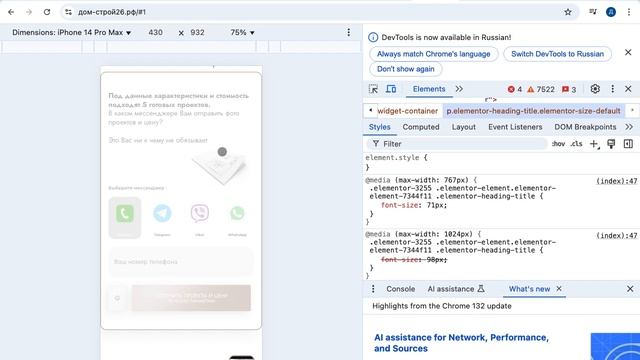This screenshot has width=640, height=360.
Task: Go back with the browser back arrow
Action: 11,12
